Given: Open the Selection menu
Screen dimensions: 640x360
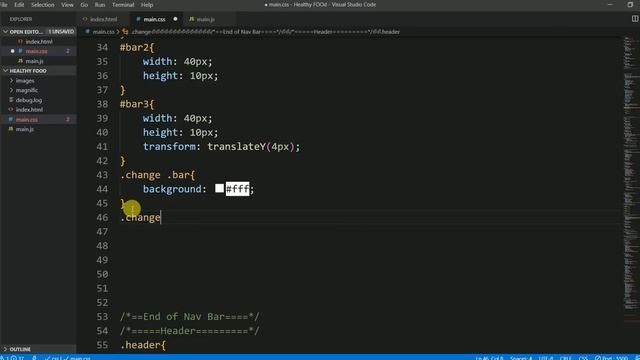Looking at the screenshot, I should point(43,5).
